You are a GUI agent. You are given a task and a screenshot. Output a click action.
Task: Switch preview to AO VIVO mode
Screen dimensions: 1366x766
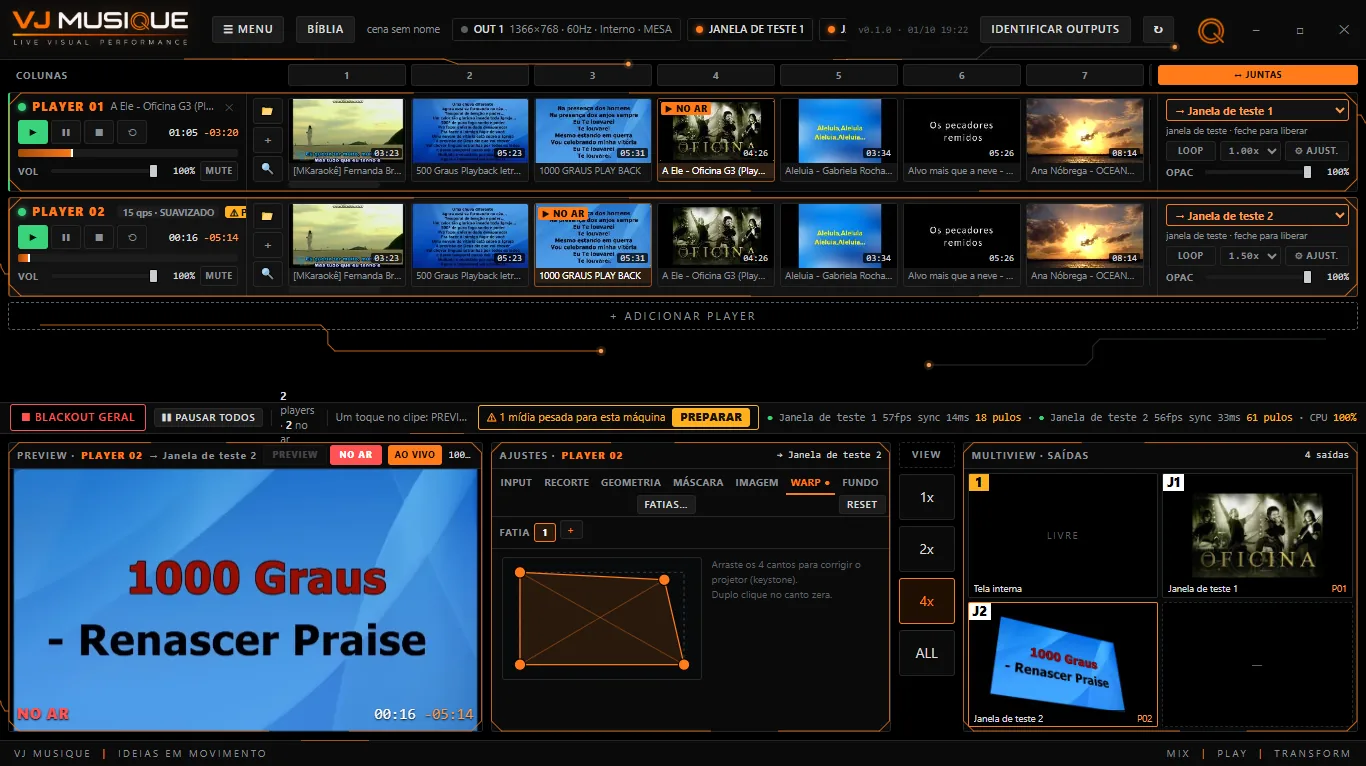(414, 455)
